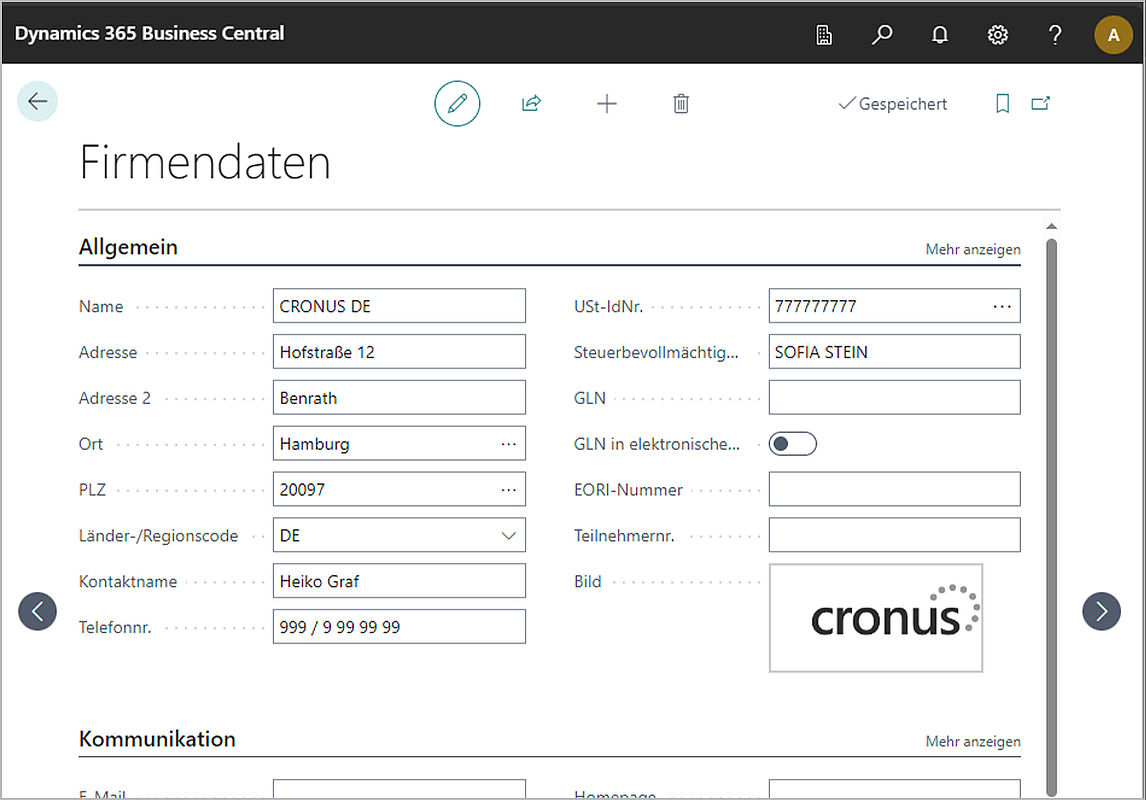Screen dimensions: 1146x800
Task: Click the scrollbar up arrow
Action: coord(1051,226)
